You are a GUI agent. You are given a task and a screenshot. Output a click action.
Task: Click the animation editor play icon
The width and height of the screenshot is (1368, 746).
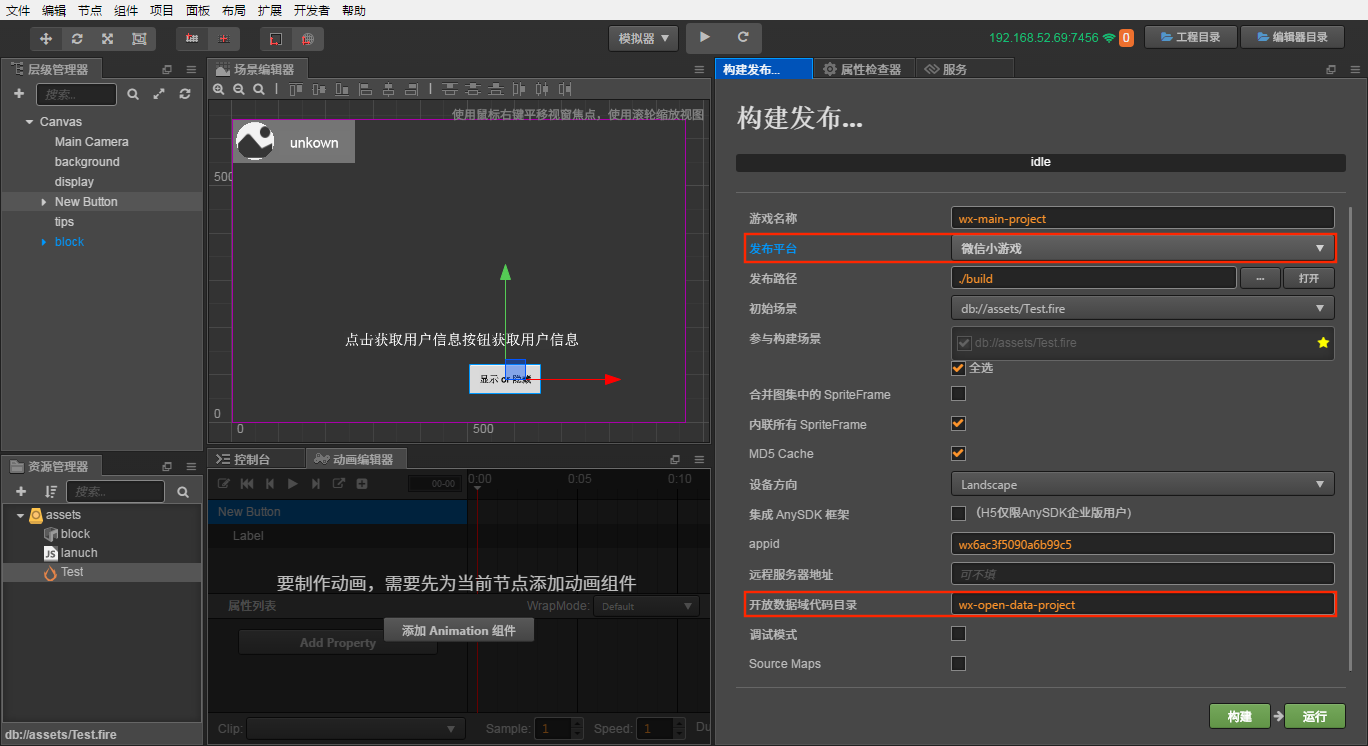pos(293,484)
